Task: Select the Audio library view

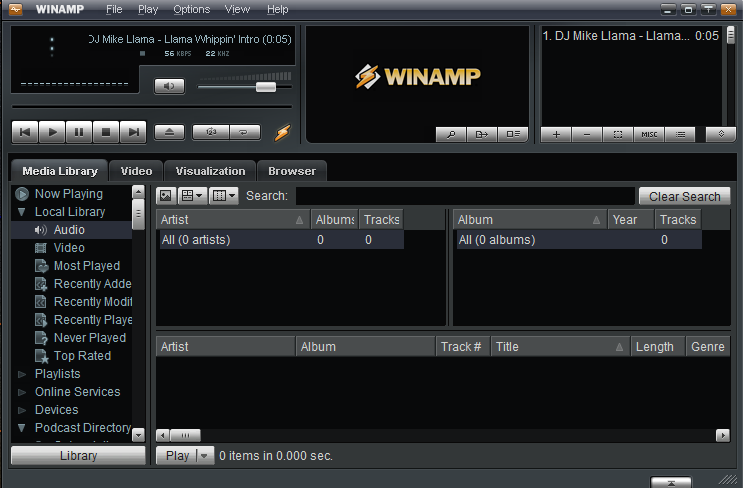Action: [69, 230]
